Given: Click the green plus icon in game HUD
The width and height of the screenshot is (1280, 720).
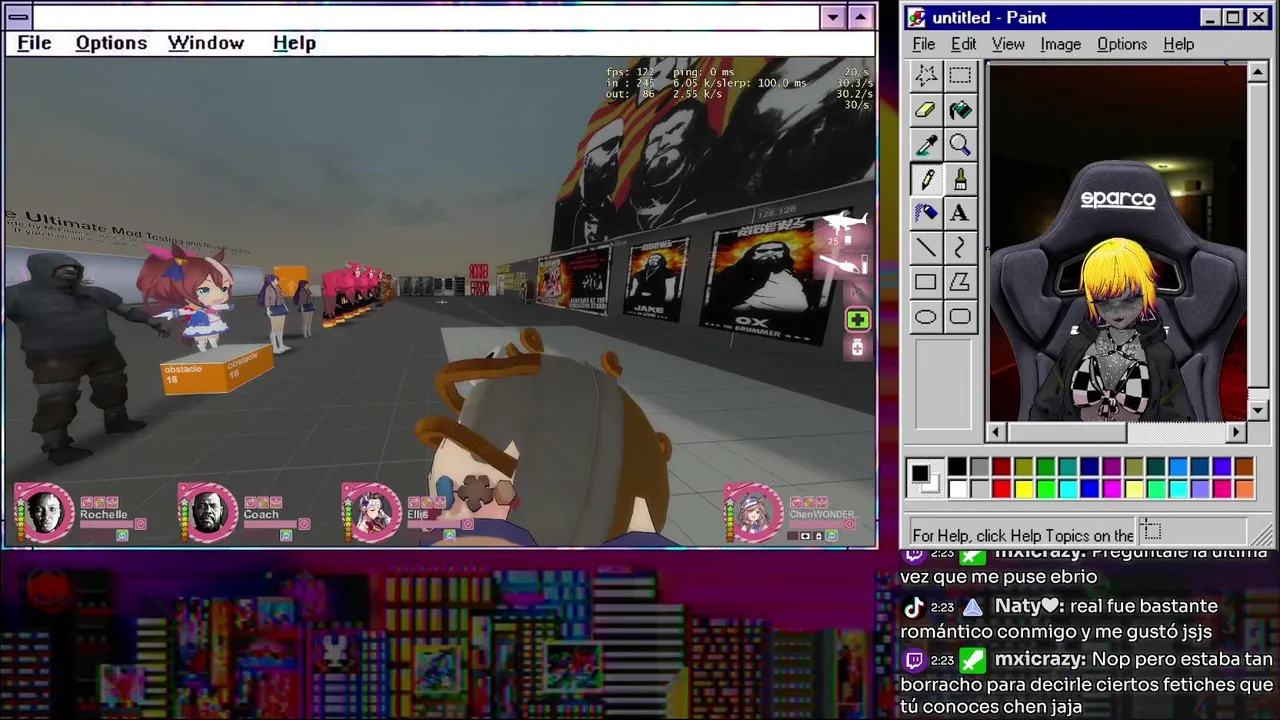Looking at the screenshot, I should tap(857, 320).
